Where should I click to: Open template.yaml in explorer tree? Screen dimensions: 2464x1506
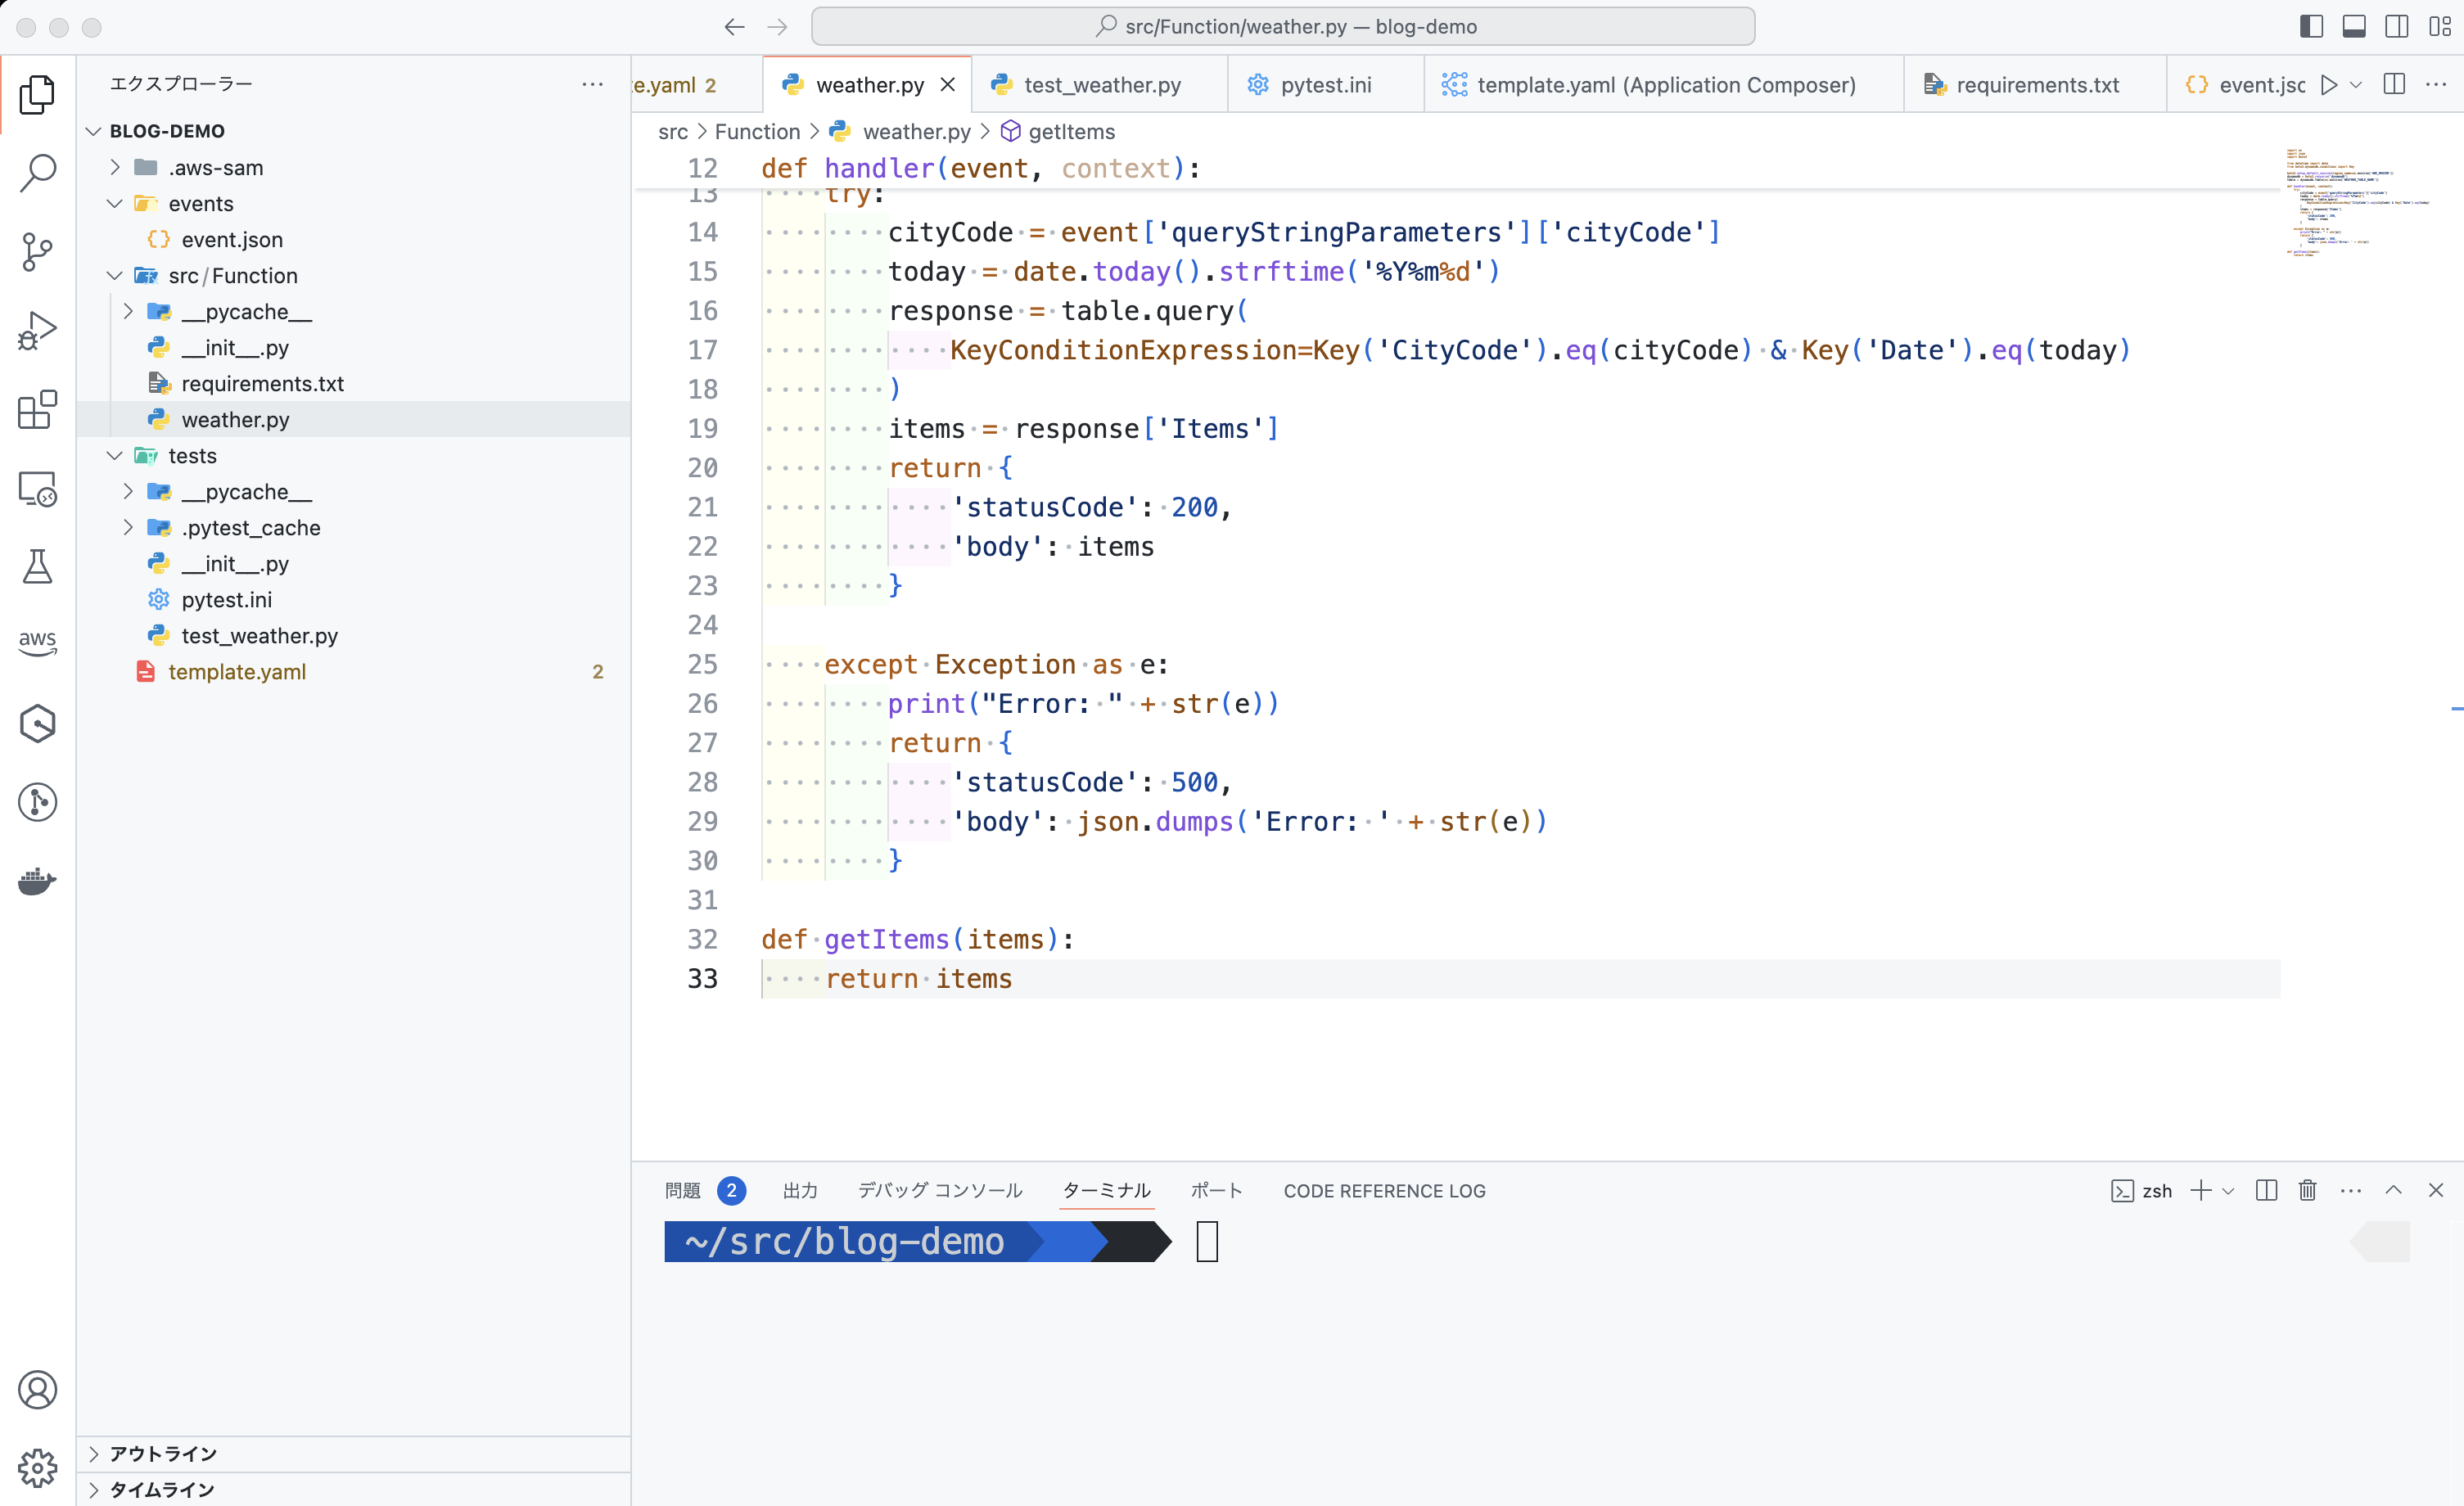pos(354,671)
